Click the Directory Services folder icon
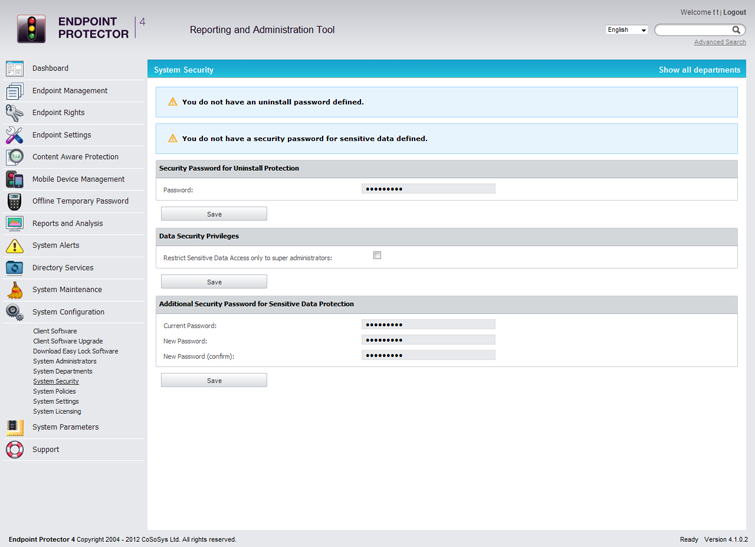755x547 pixels. coord(14,268)
